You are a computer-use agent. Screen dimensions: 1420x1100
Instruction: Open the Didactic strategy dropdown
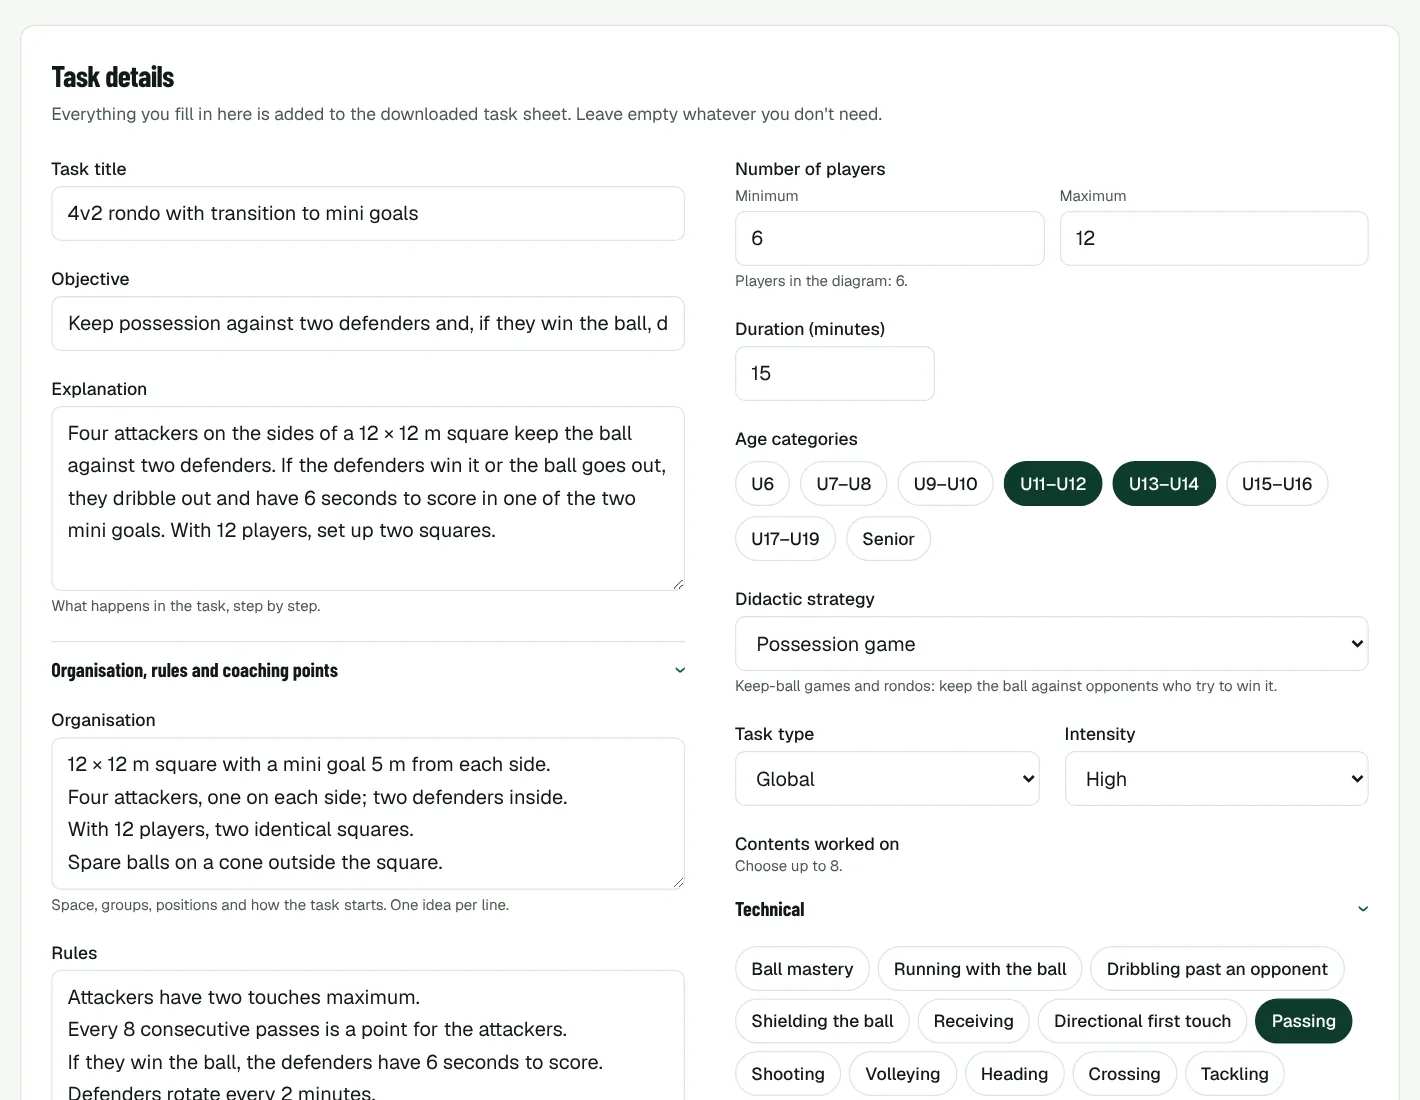pos(1051,644)
